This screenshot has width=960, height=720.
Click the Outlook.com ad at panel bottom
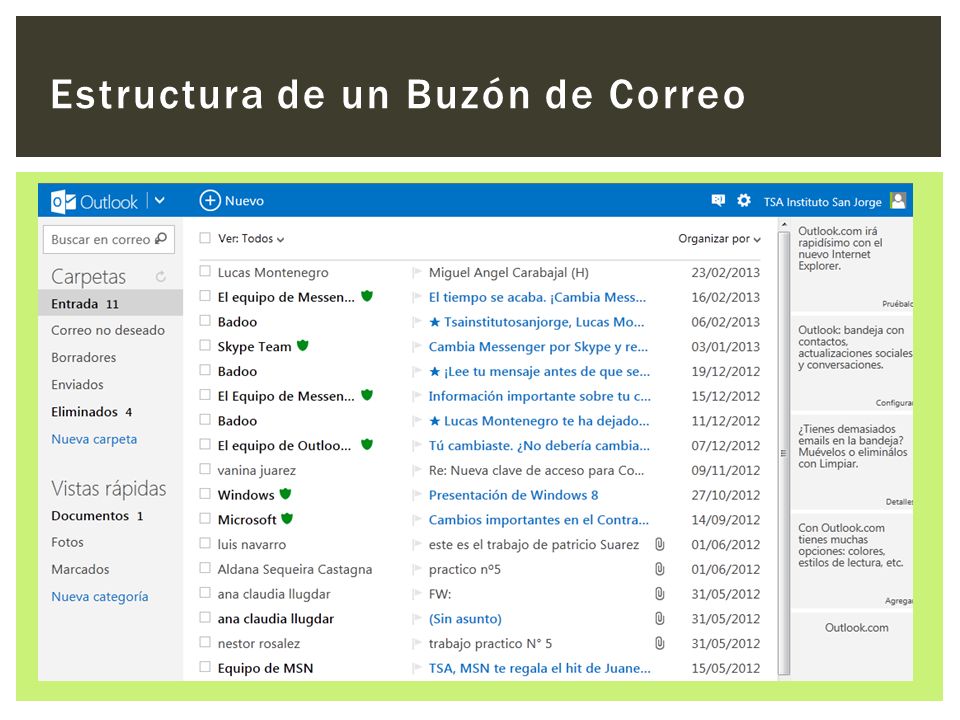(x=856, y=628)
